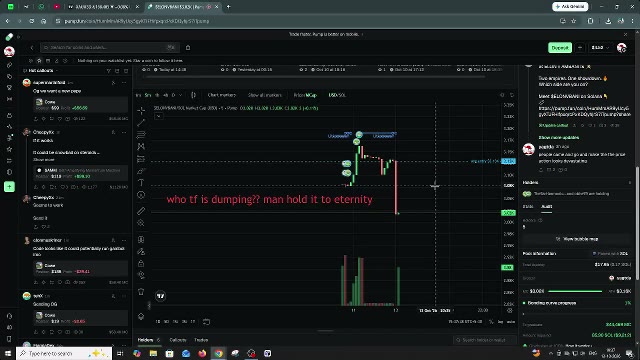Image resolution: width=640 pixels, height=360 pixels.
Task: Switch to the Holders tab
Action: point(148,340)
